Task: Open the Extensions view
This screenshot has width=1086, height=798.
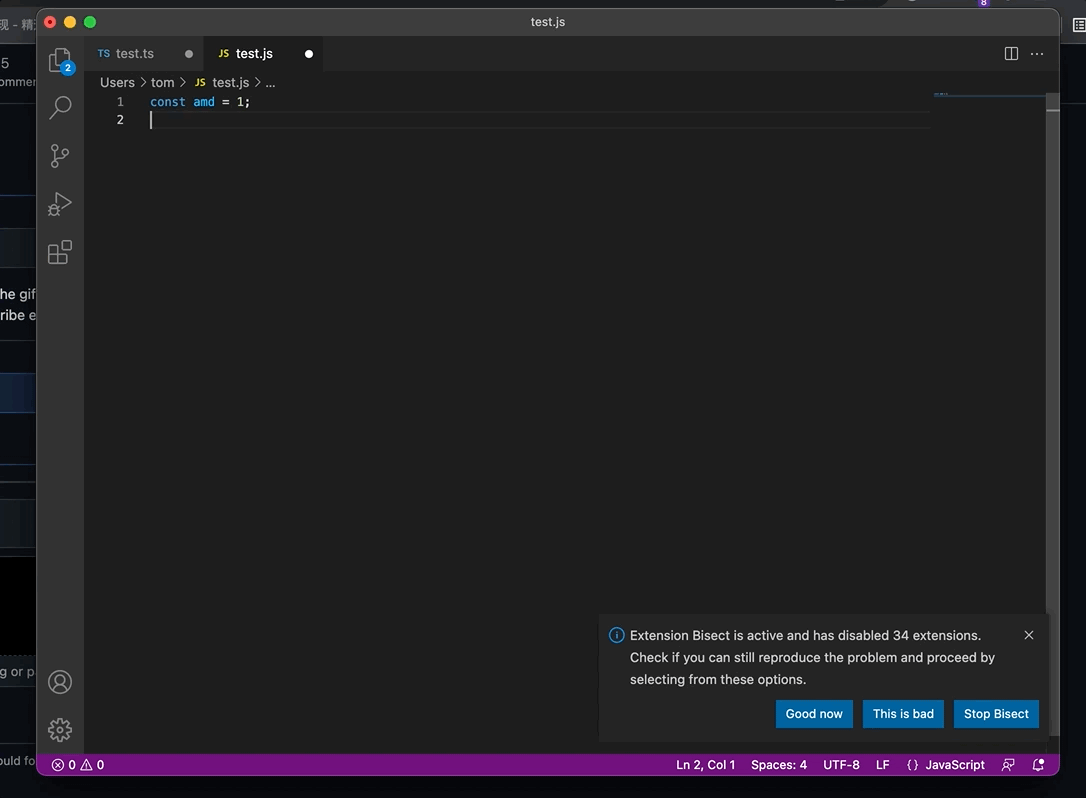Action: click(x=60, y=251)
